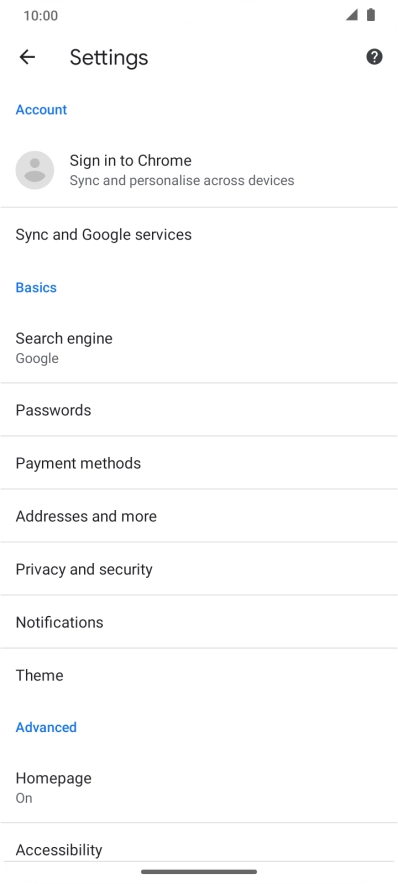Open the Homepage setting
This screenshot has height=884, width=398.
[x=199, y=788]
